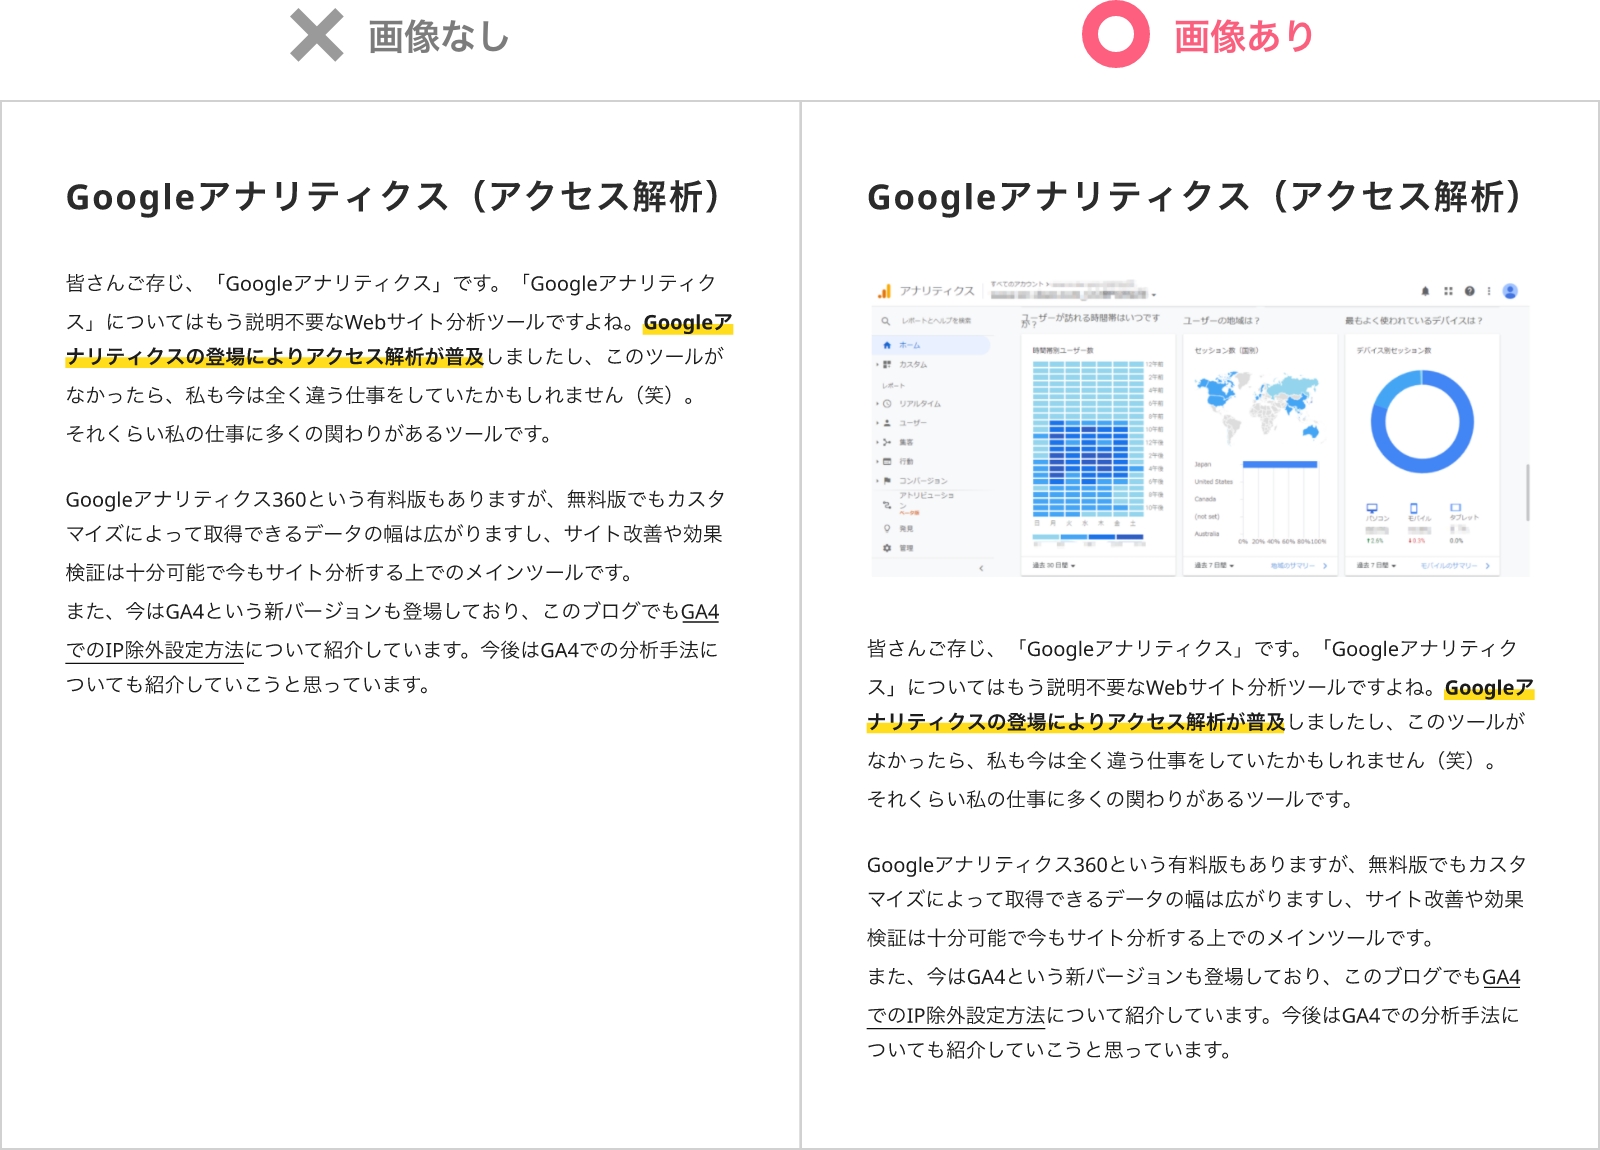This screenshot has width=1600, height=1150.
Task: Expand the ユーザー section triangle
Action: tap(877, 423)
